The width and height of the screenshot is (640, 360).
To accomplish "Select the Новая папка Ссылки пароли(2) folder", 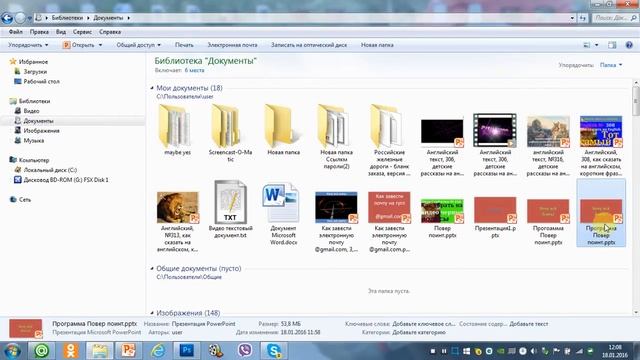I will tap(336, 136).
